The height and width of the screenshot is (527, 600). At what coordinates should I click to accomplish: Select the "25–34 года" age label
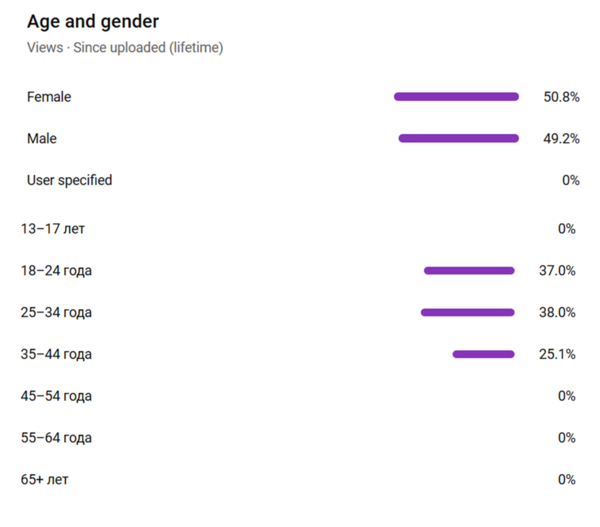click(x=56, y=312)
